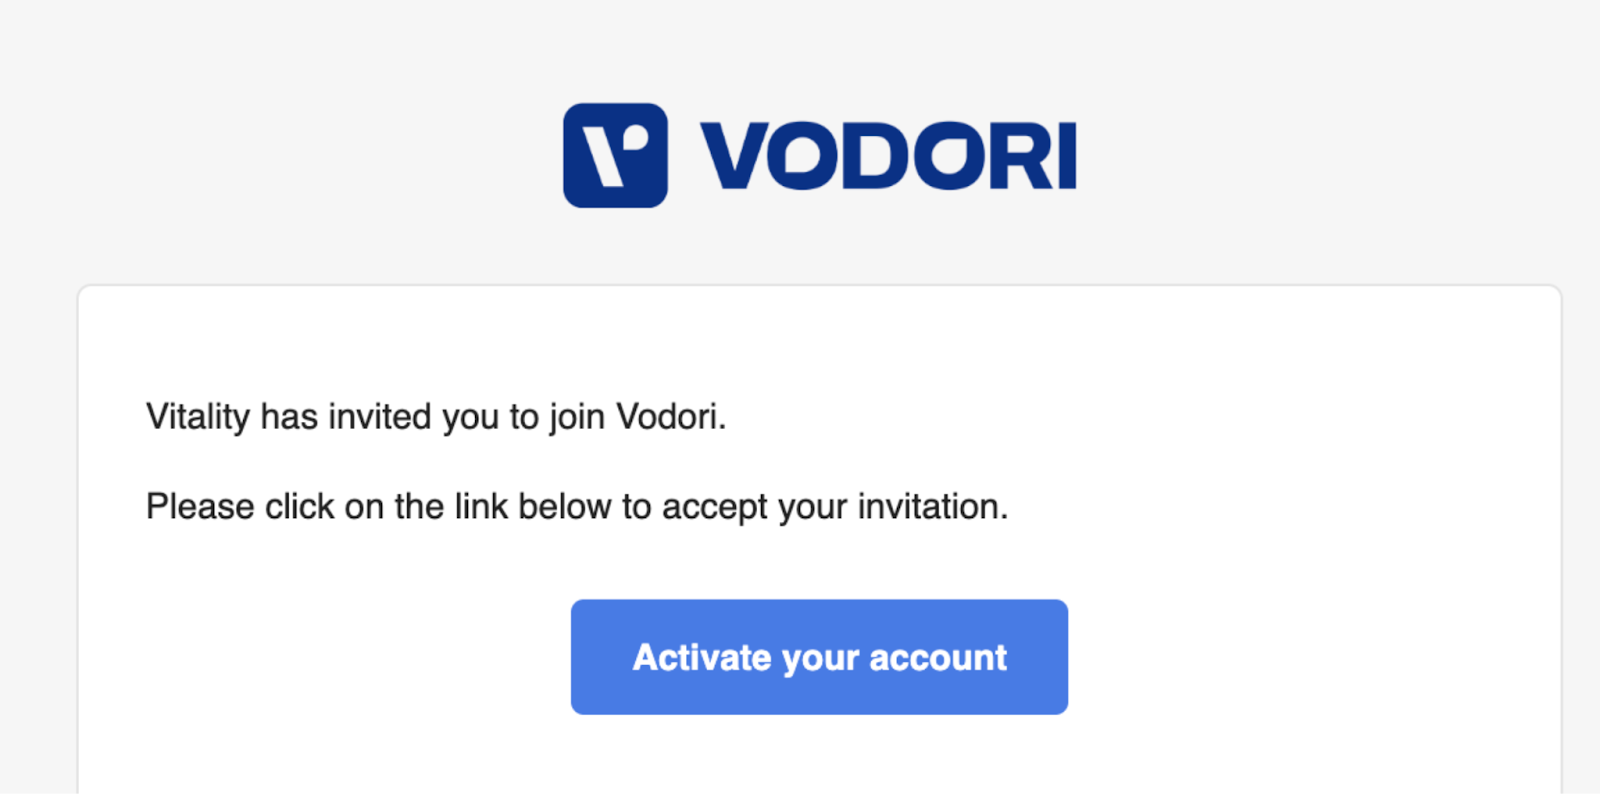This screenshot has height=794, width=1600.
Task: Click the word "link" in the instruction line
Action: (481, 507)
